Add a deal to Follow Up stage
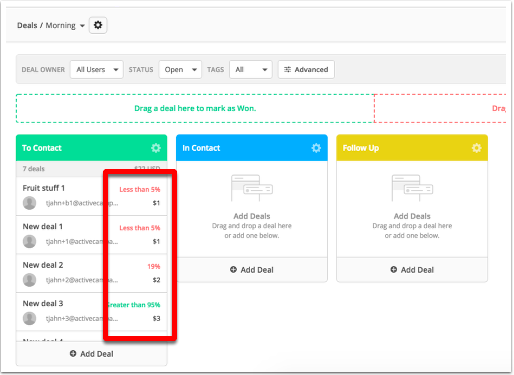The height and width of the screenshot is (375, 514). tap(412, 270)
